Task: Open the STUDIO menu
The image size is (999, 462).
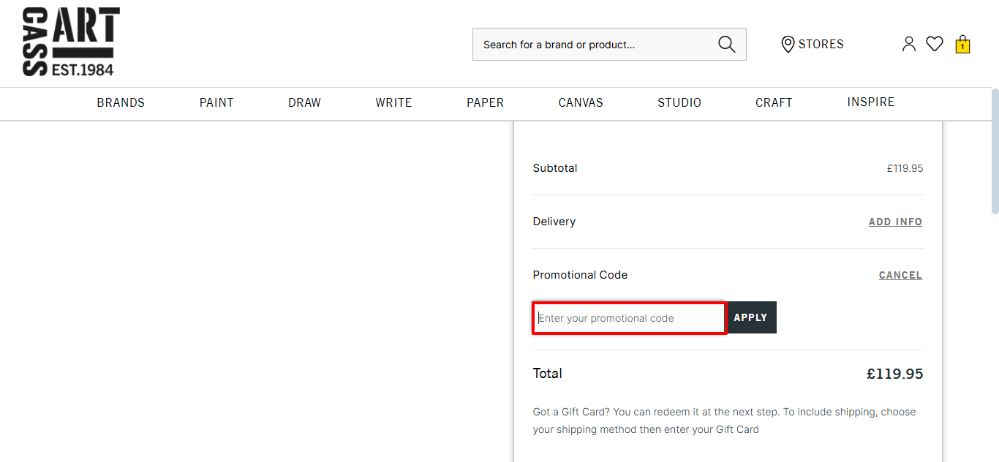Action: (x=679, y=103)
